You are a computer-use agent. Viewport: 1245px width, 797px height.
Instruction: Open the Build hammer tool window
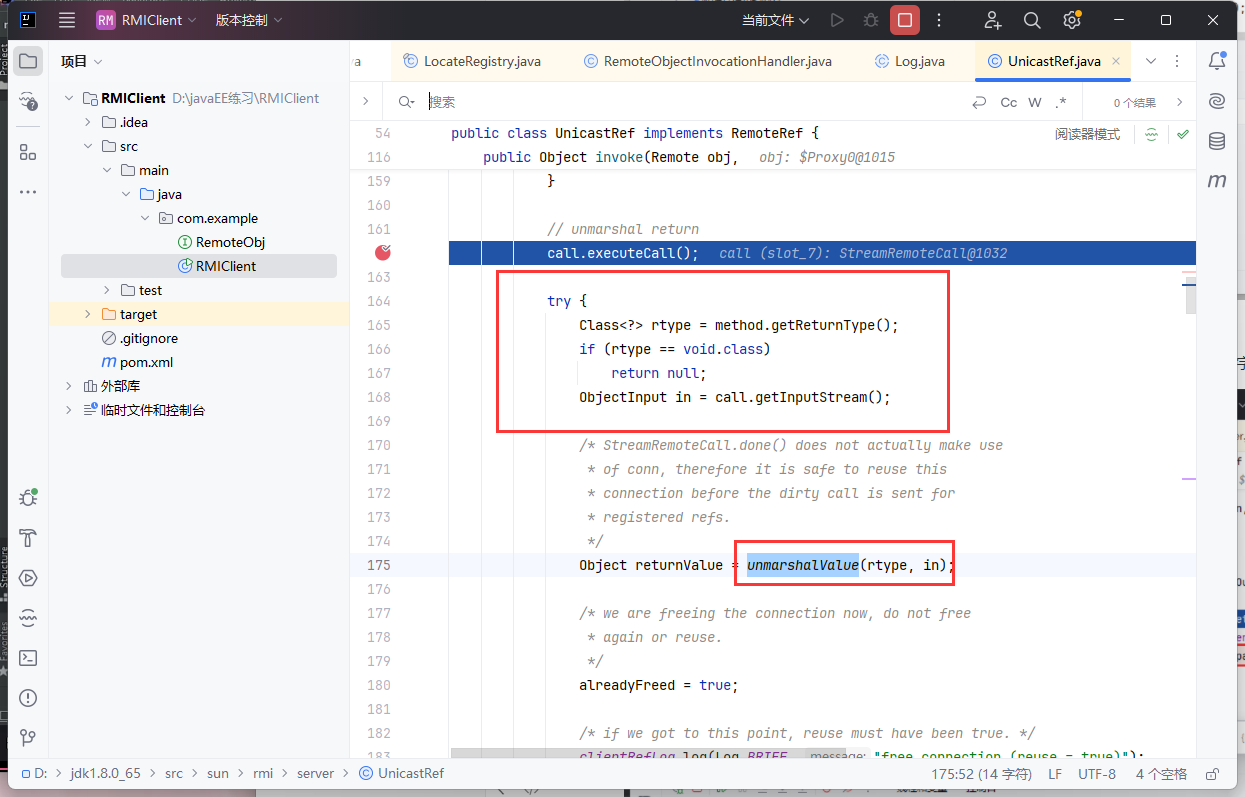coord(28,538)
